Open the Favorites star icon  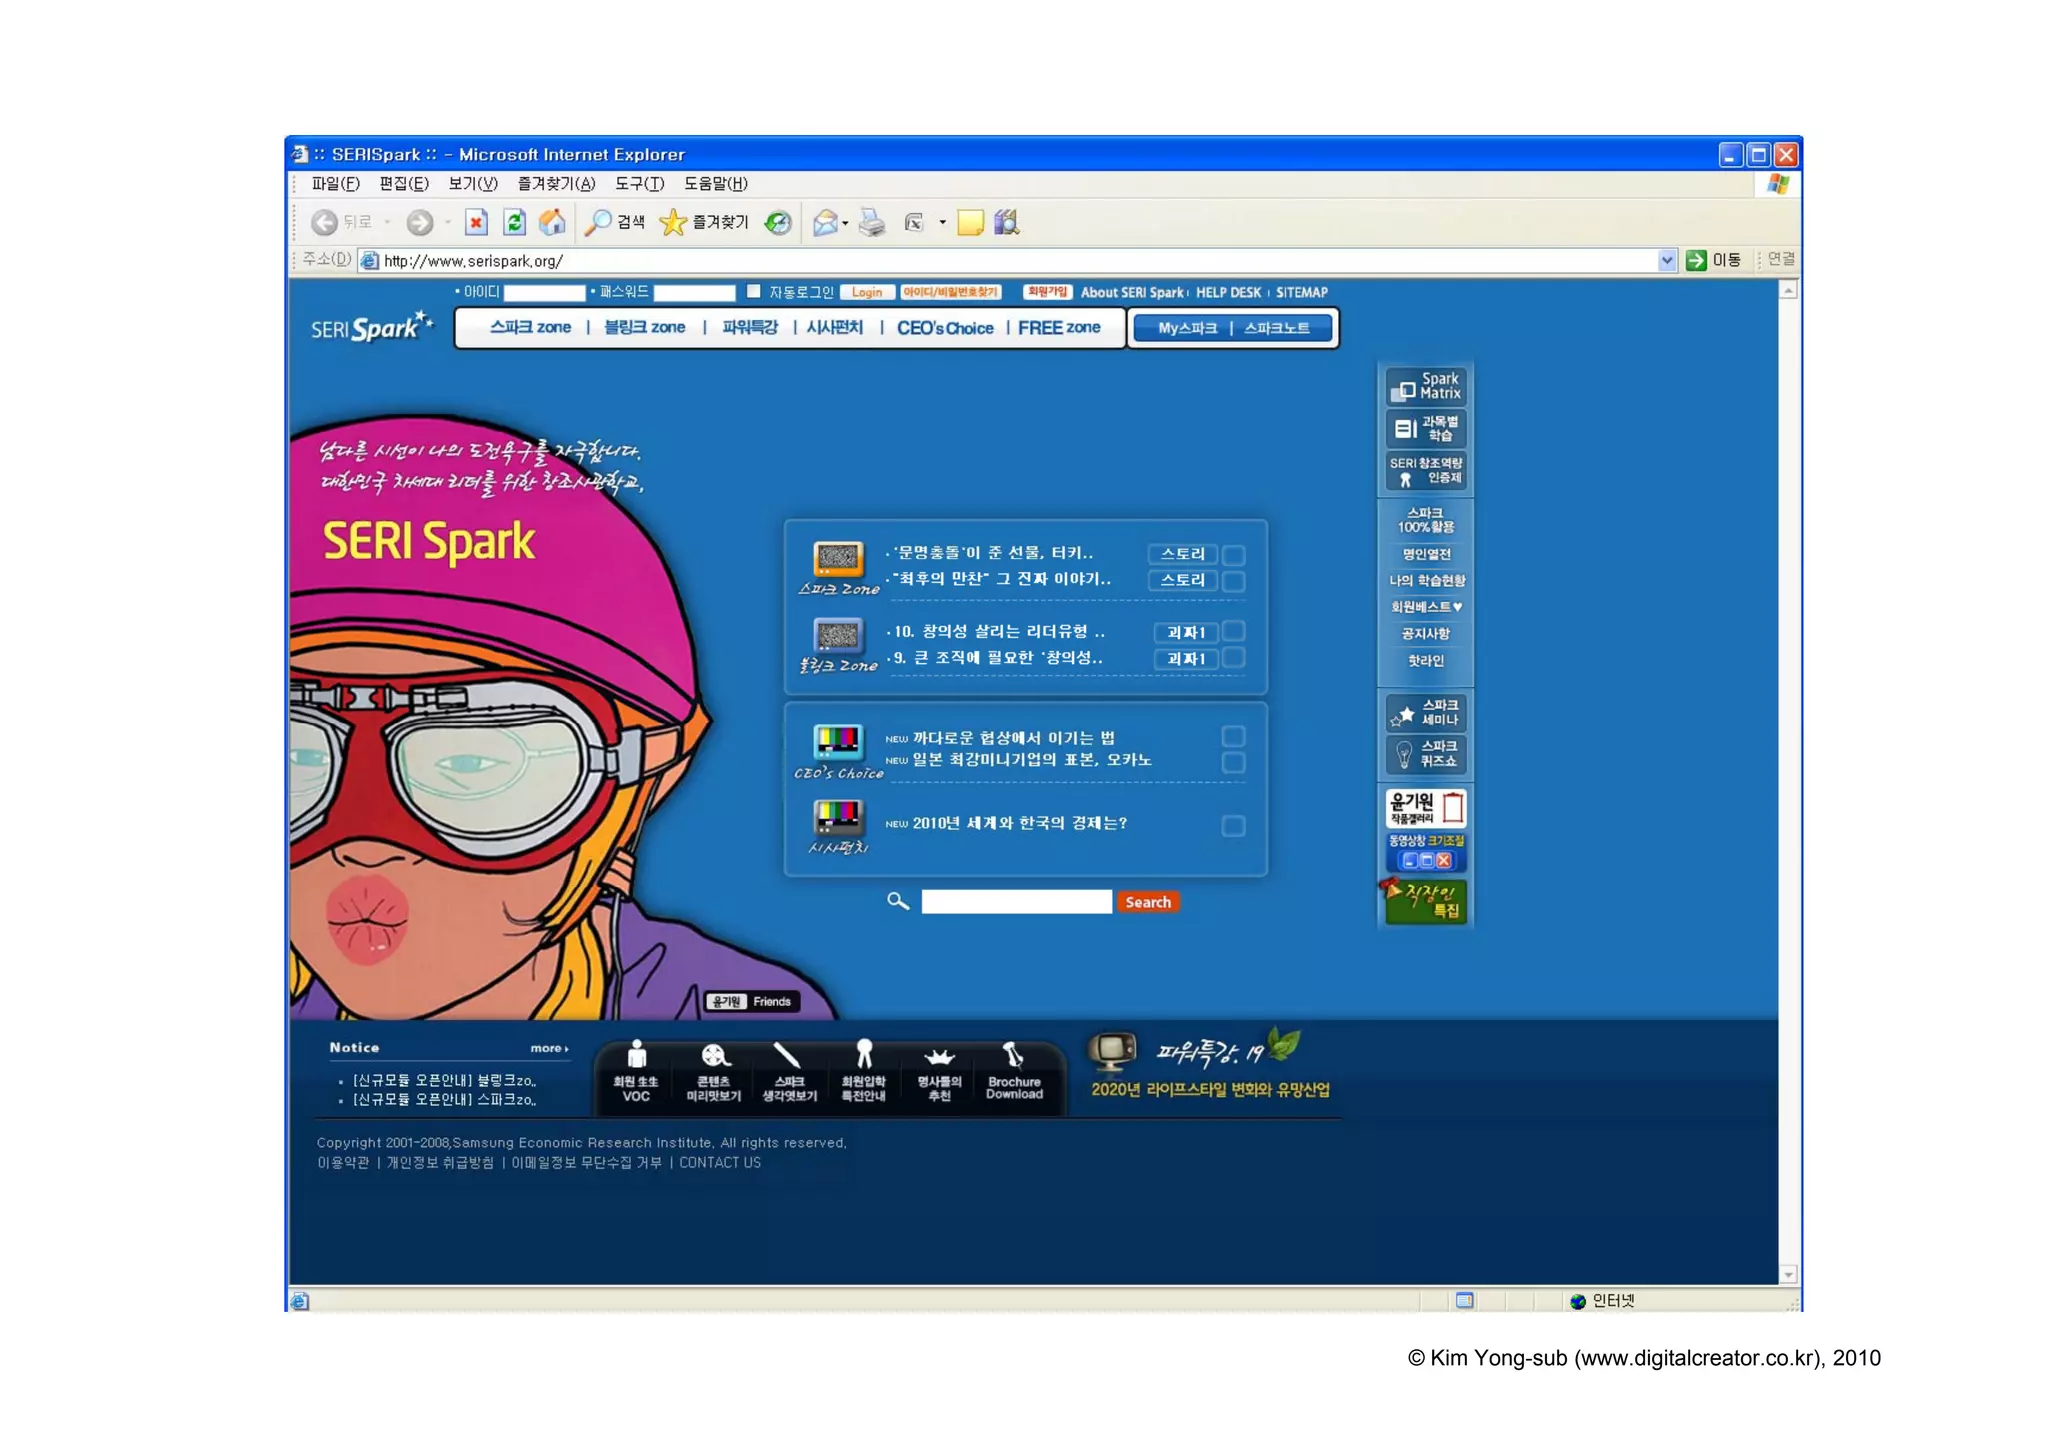click(x=673, y=222)
